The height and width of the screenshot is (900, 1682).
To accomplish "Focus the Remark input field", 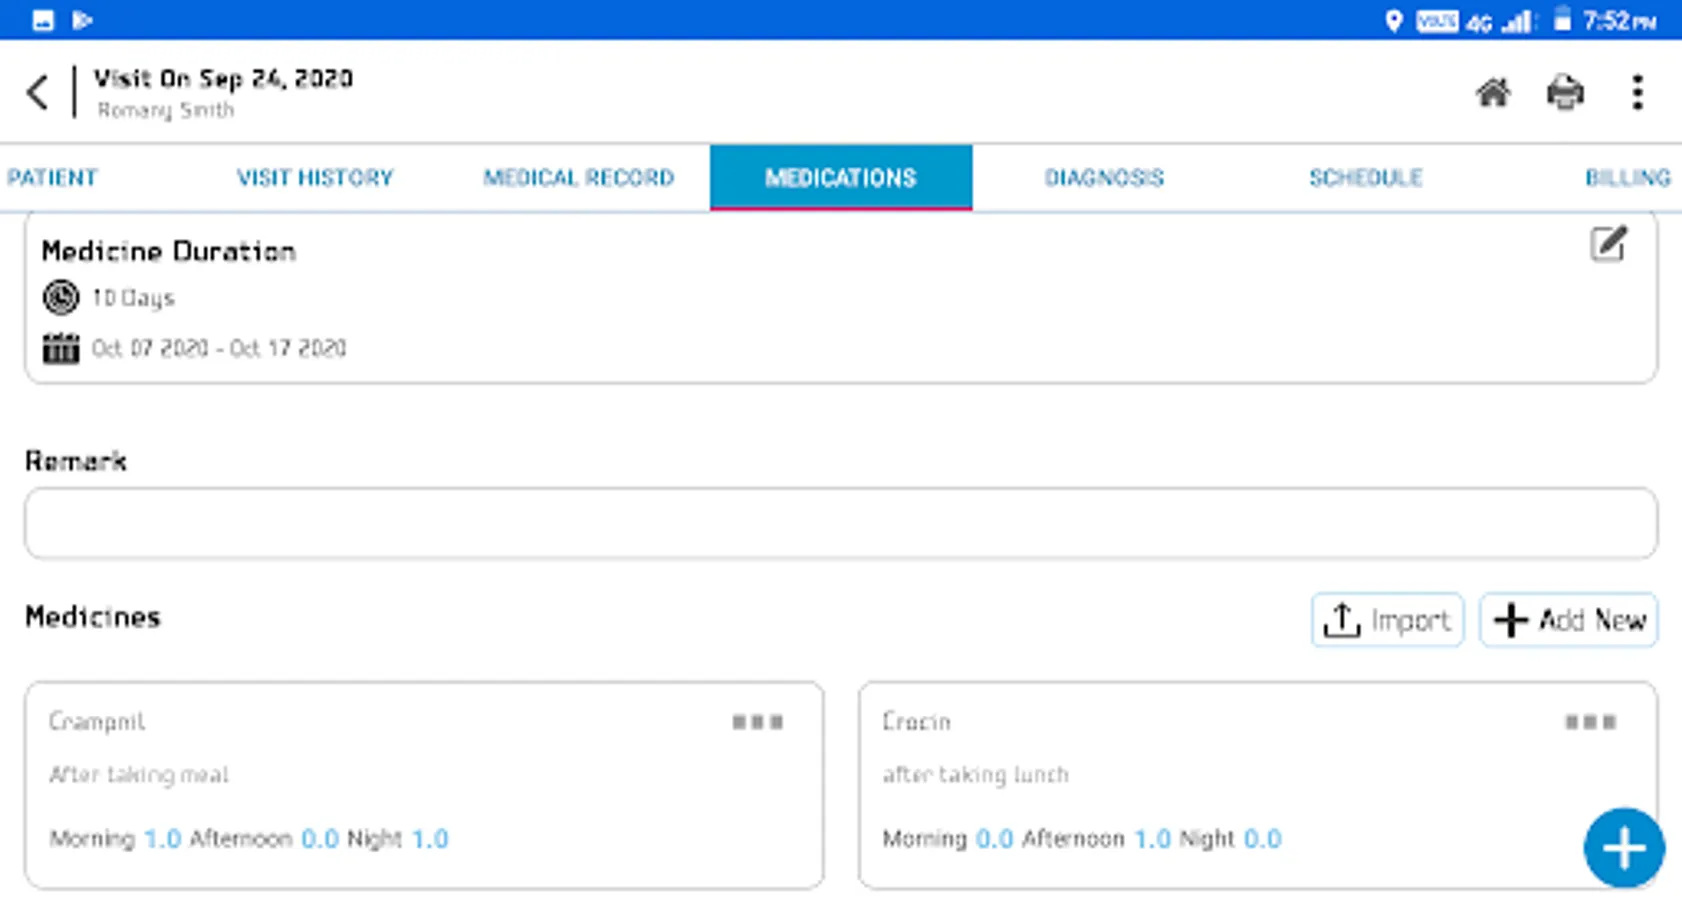I will tap(841, 523).
